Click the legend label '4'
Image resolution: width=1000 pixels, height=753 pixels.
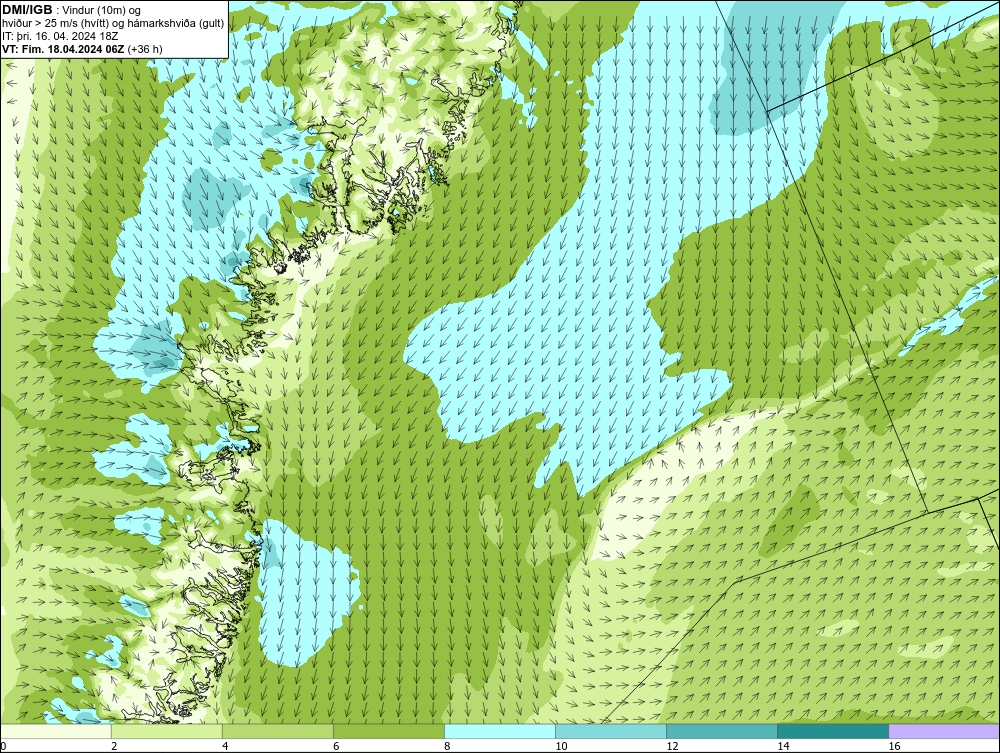tap(226, 746)
